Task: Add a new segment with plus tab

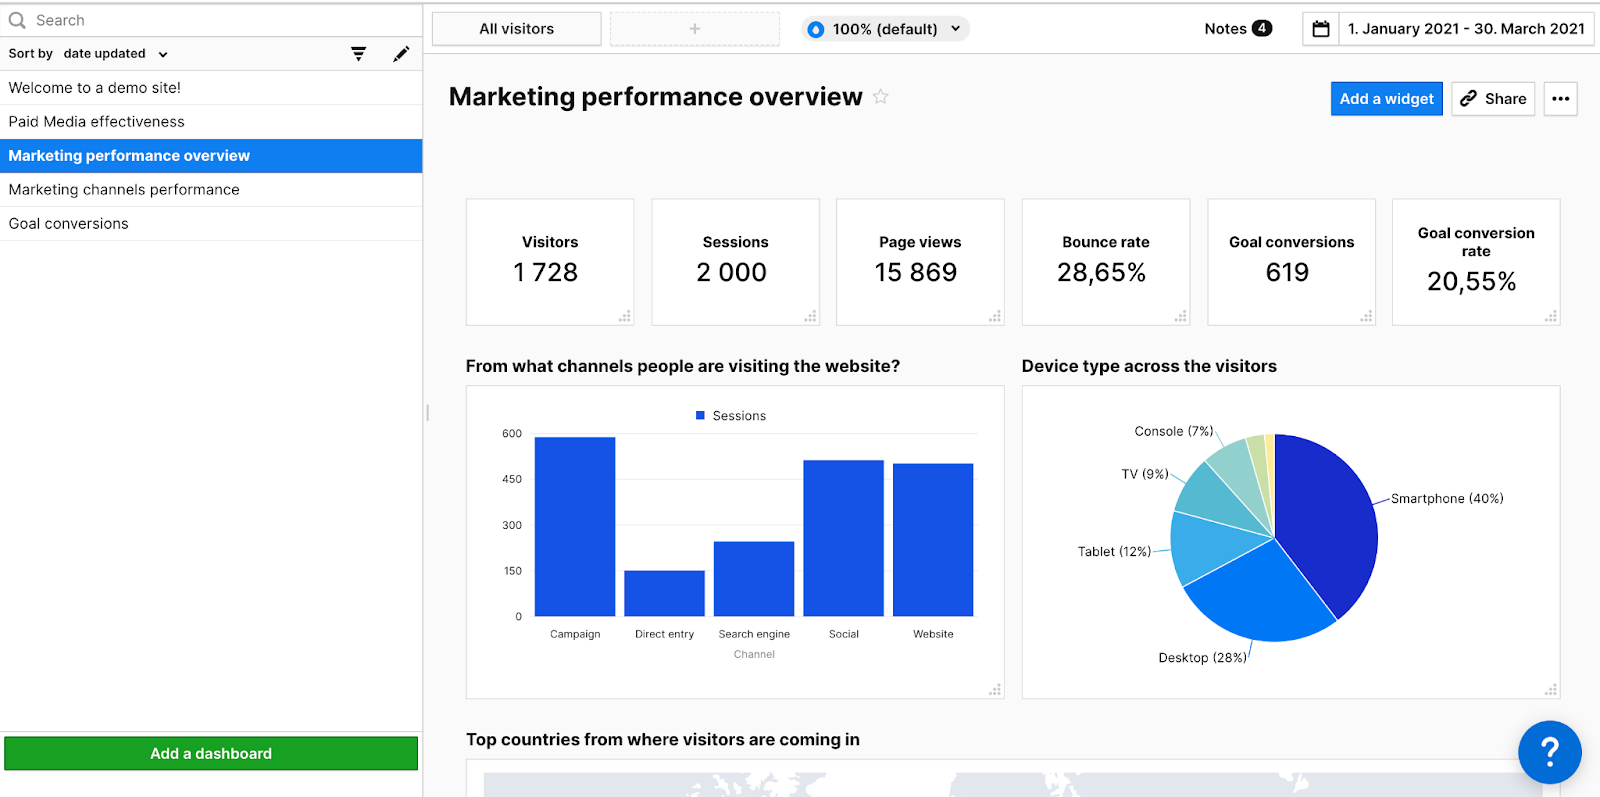Action: 694,29
